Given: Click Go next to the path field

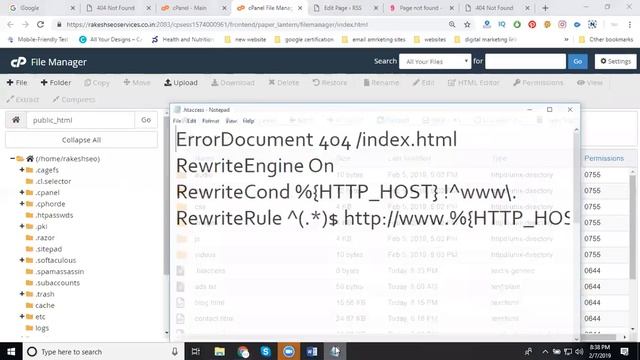Looking at the screenshot, I should pyautogui.click(x=146, y=120).
